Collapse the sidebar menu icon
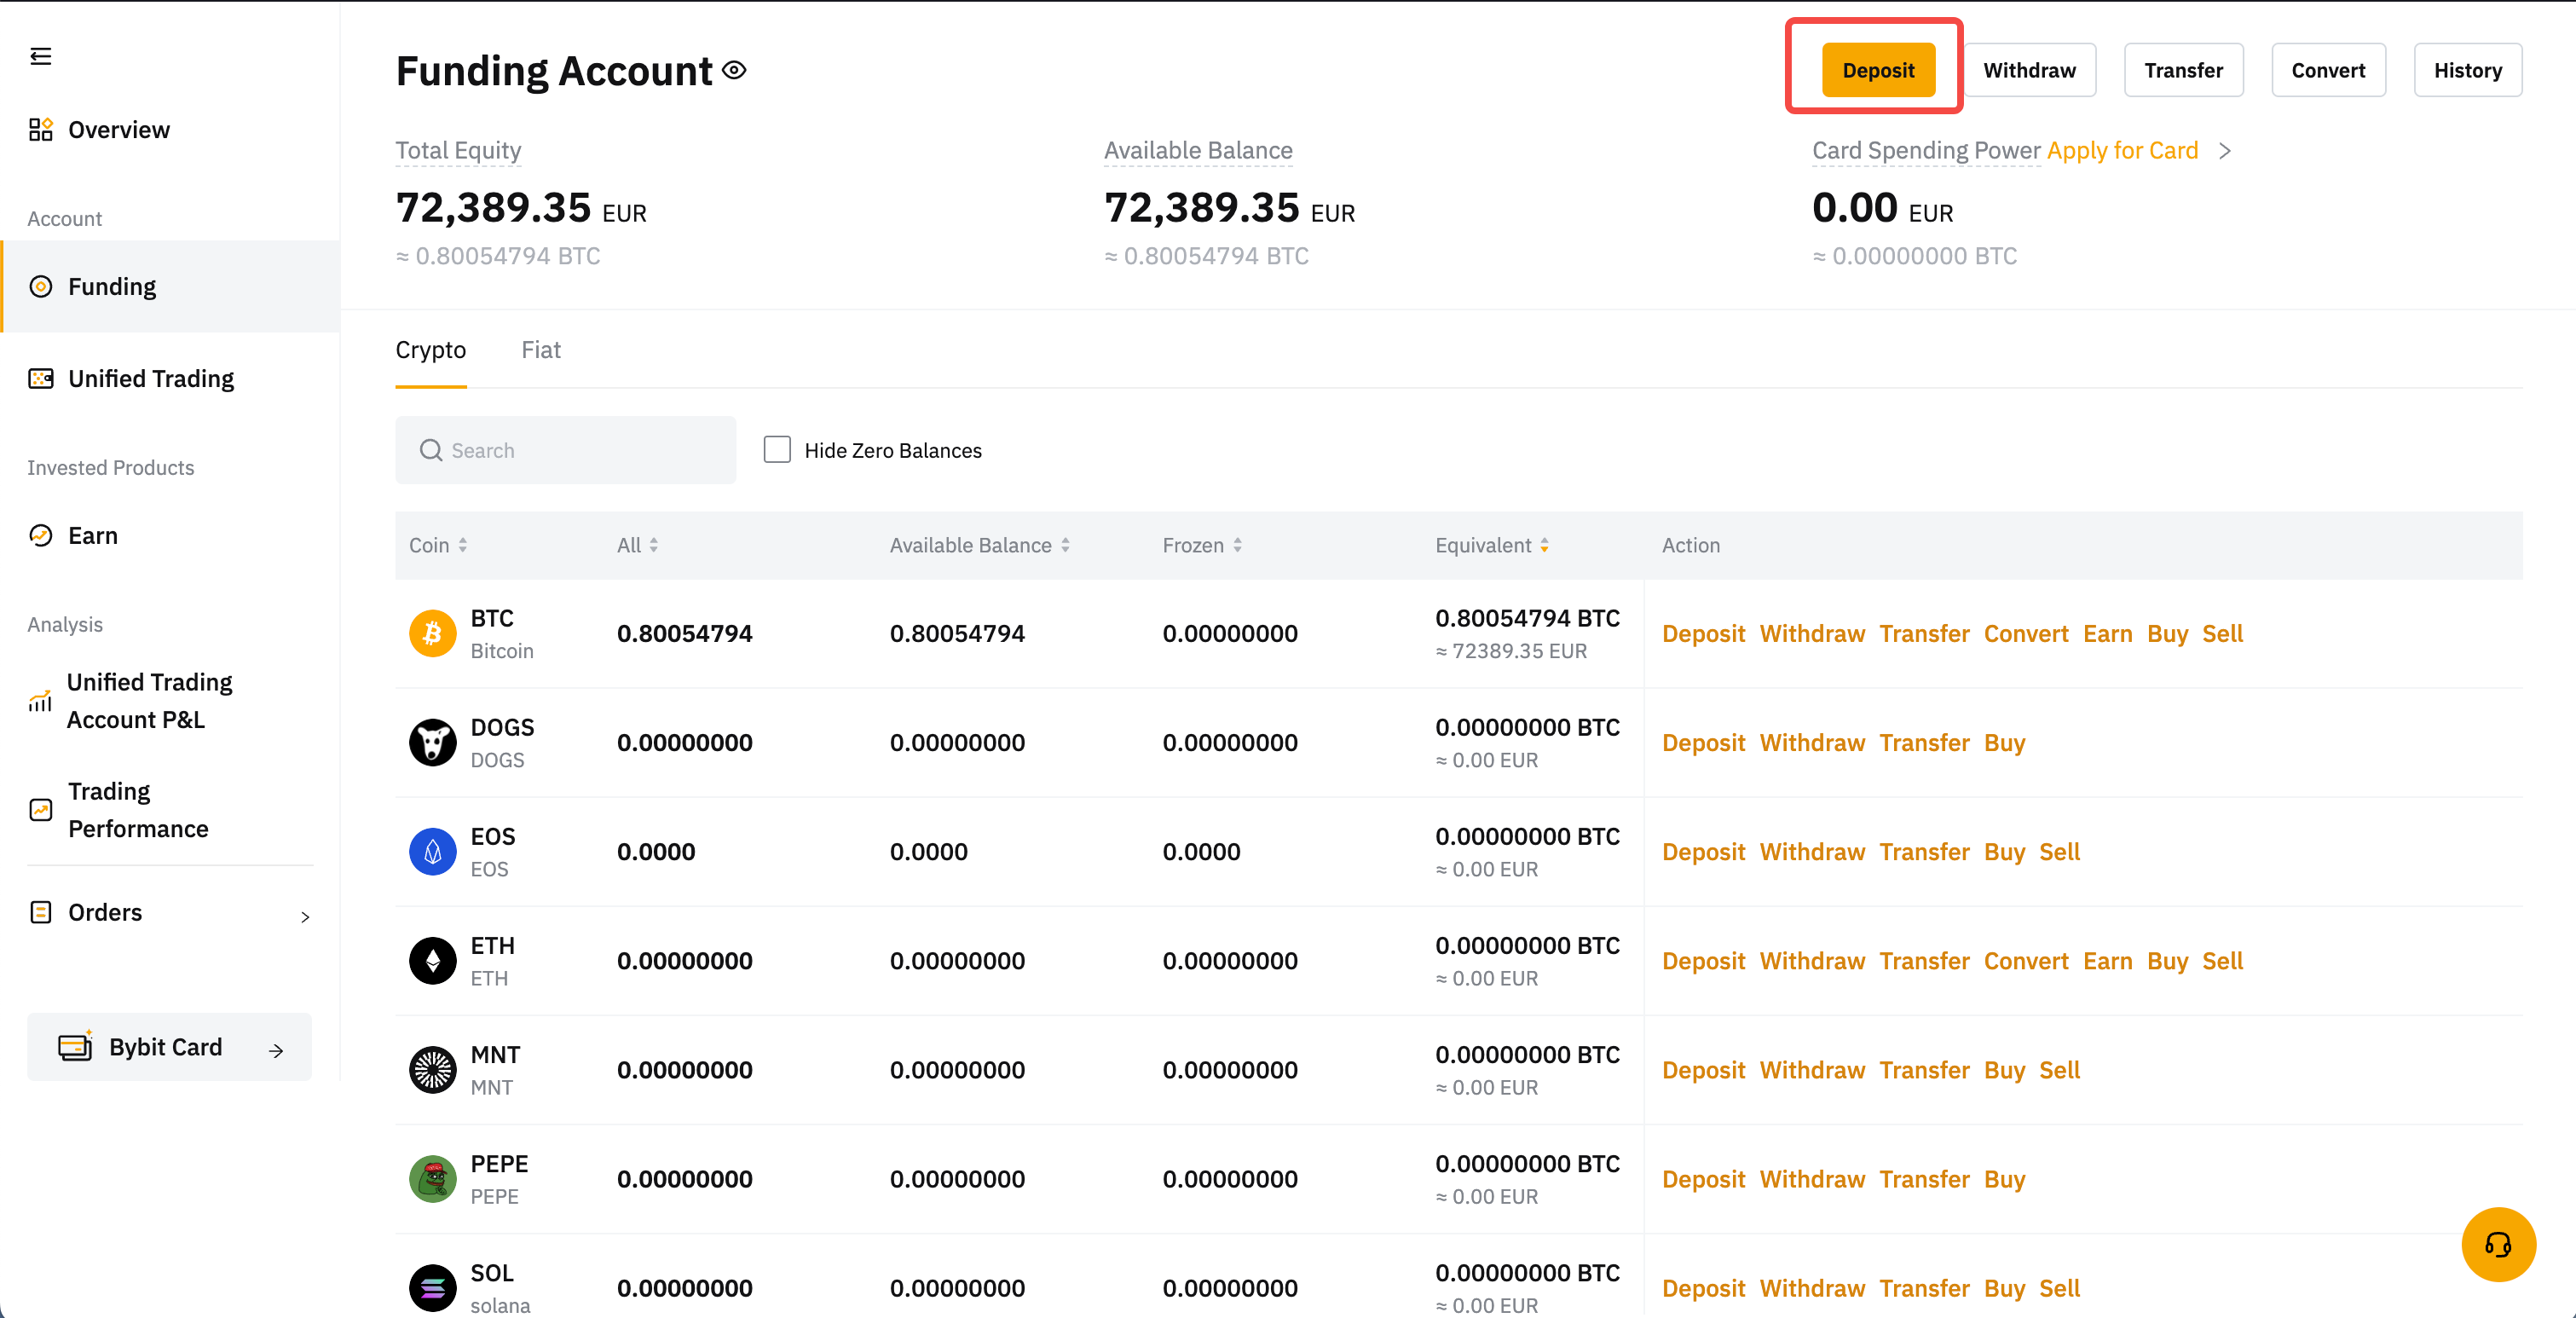The height and width of the screenshot is (1318, 2576). point(40,56)
